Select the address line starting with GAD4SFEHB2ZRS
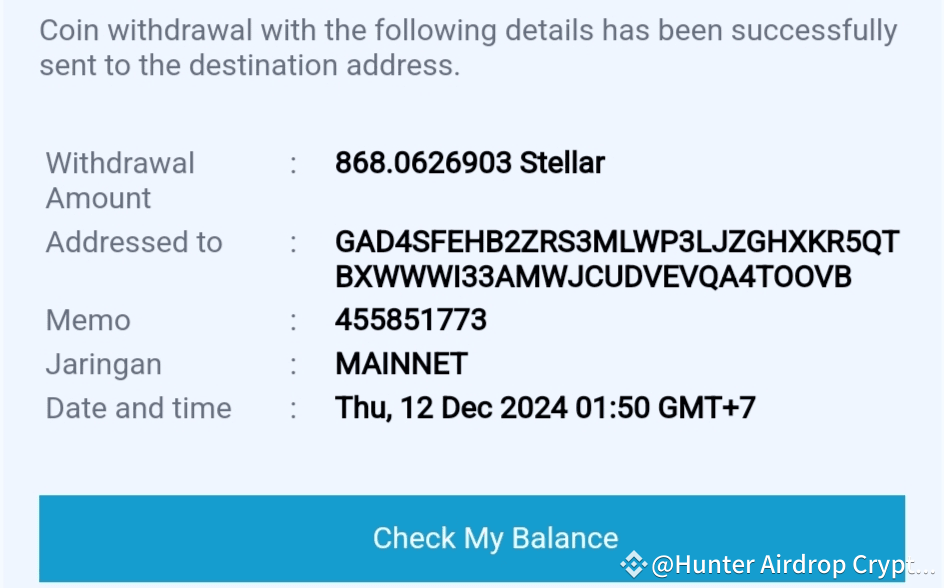Image resolution: width=944 pixels, height=588 pixels. 617,242
